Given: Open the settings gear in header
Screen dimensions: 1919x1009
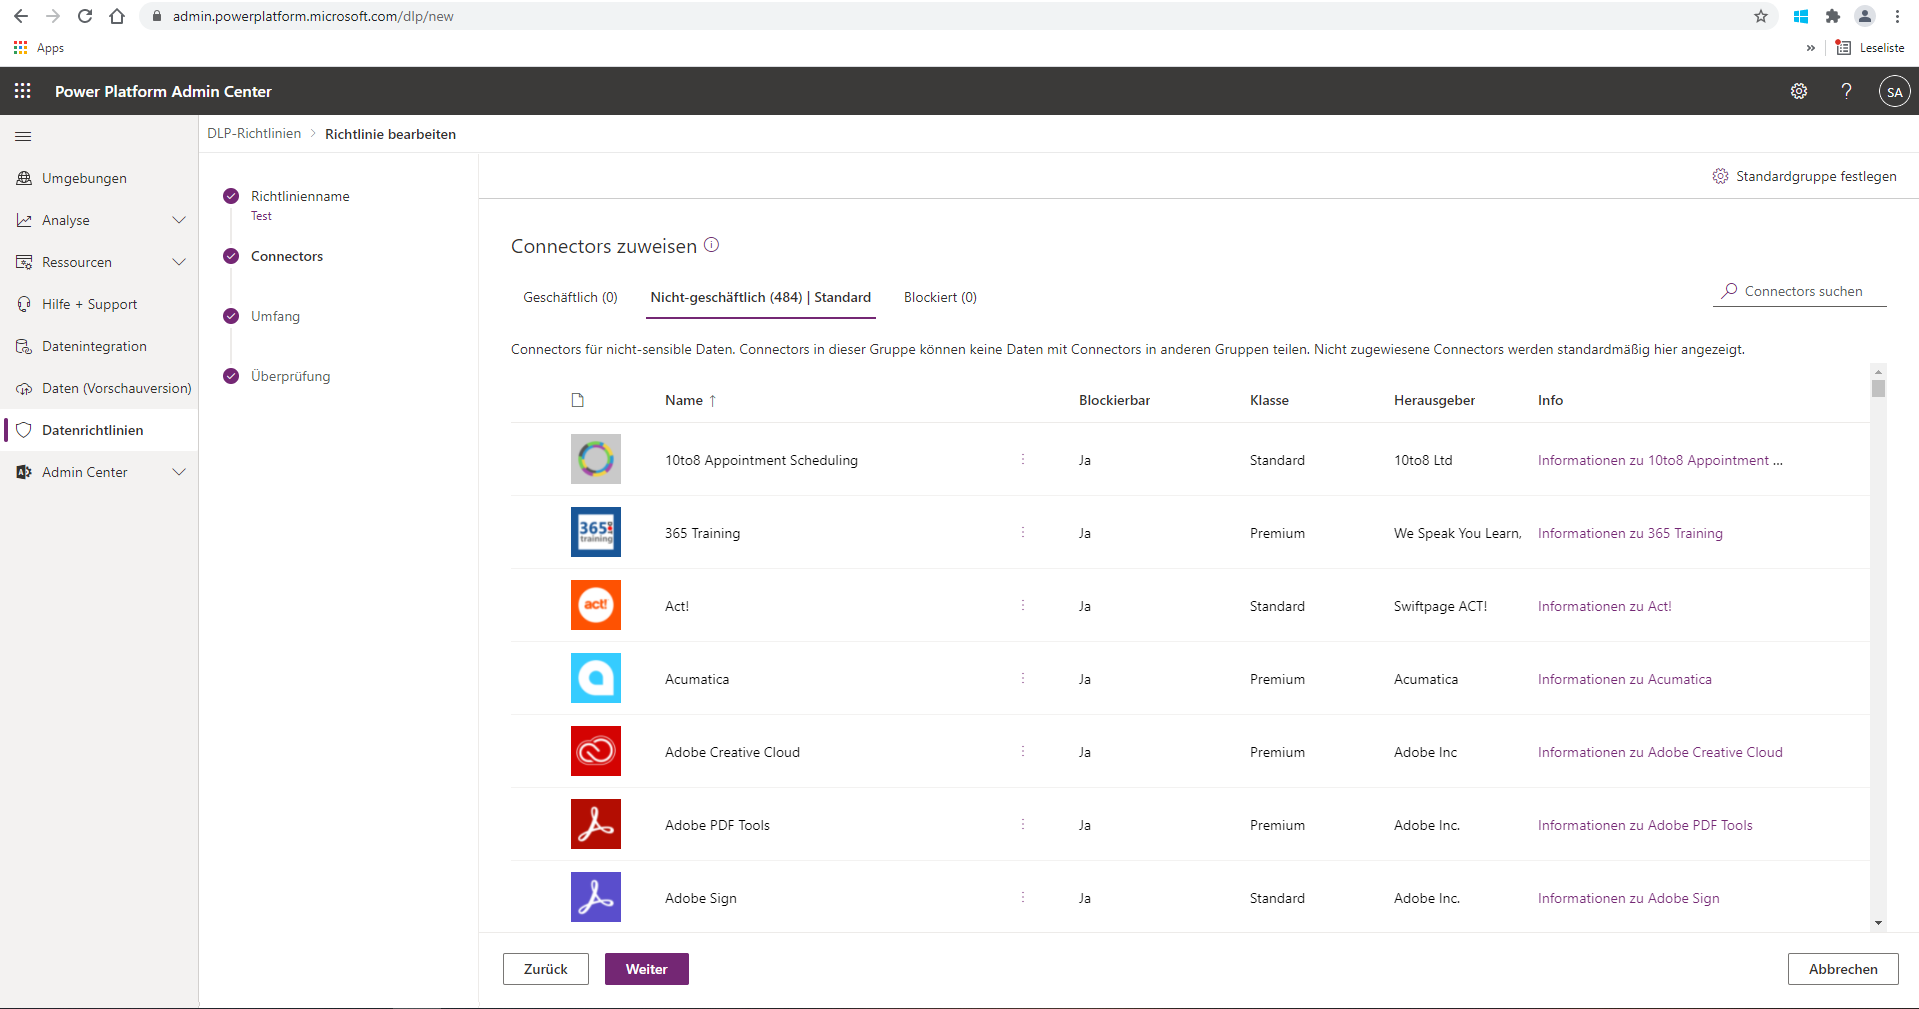Looking at the screenshot, I should click(x=1799, y=91).
